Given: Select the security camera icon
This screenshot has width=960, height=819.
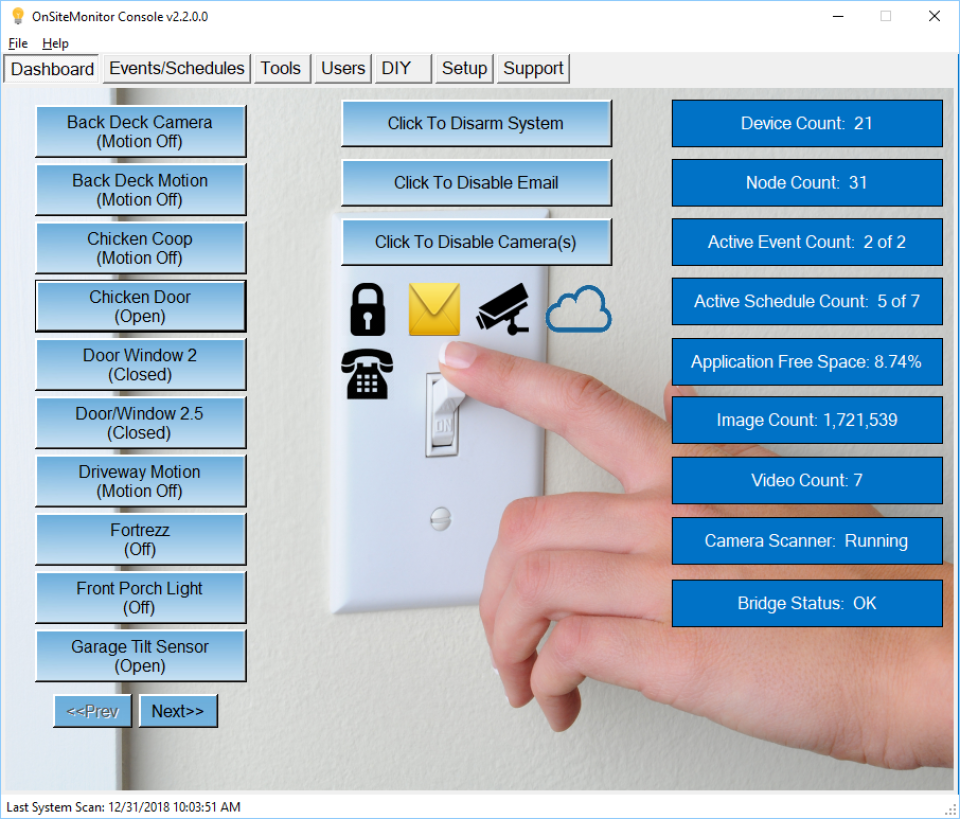Looking at the screenshot, I should pos(502,308).
